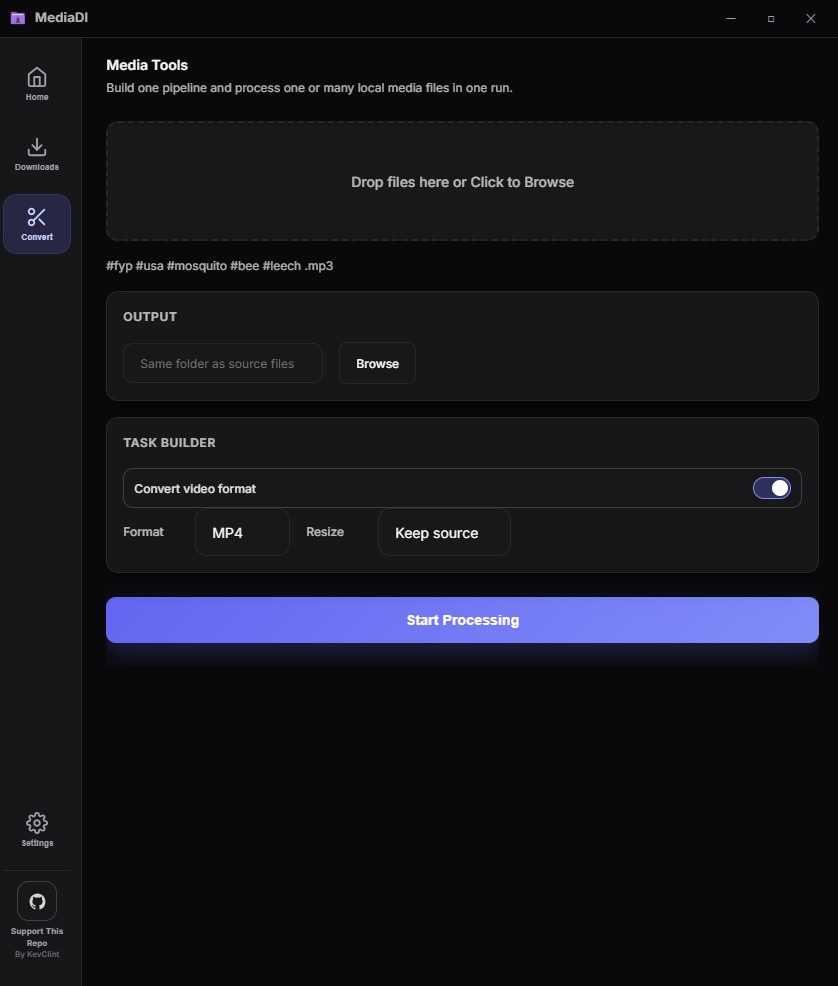Open the Keep source resize selector
The image size is (838, 986).
coord(443,532)
